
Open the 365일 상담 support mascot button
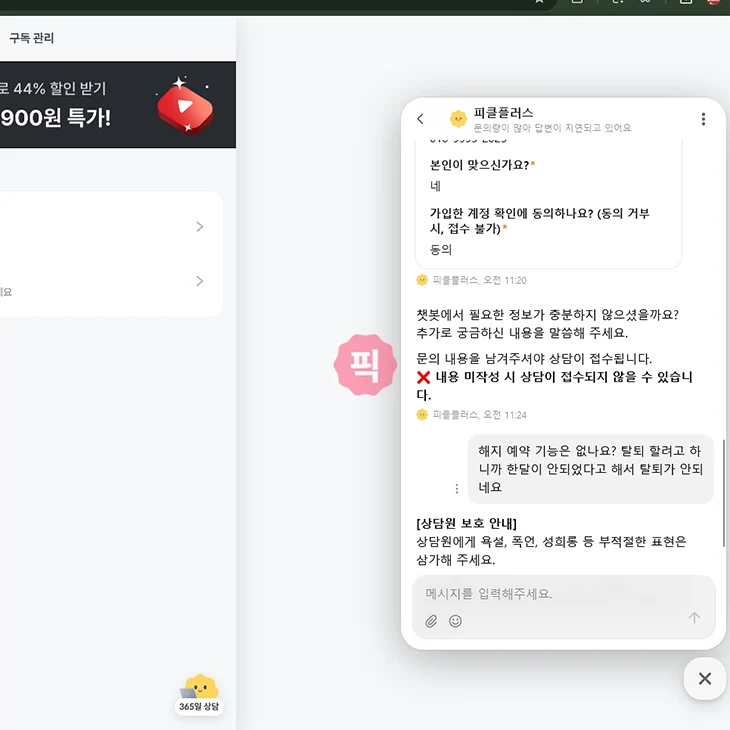coord(199,694)
